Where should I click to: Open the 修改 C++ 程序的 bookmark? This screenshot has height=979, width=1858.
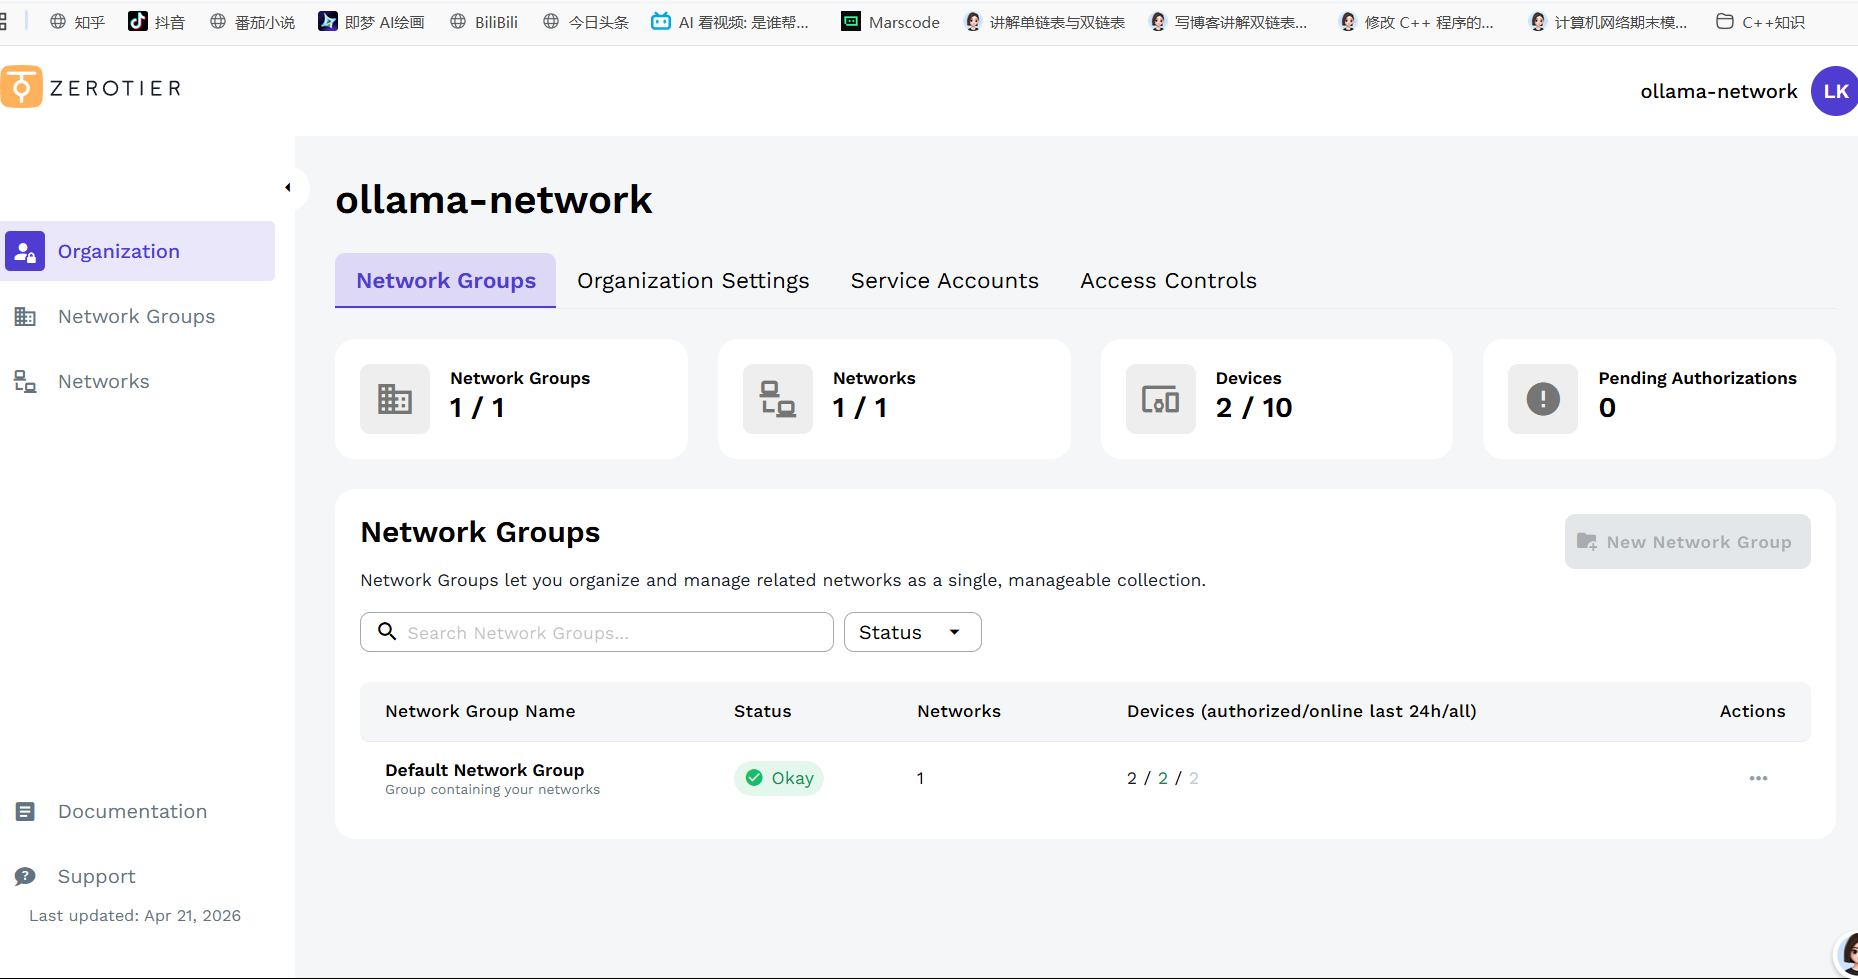click(1416, 21)
